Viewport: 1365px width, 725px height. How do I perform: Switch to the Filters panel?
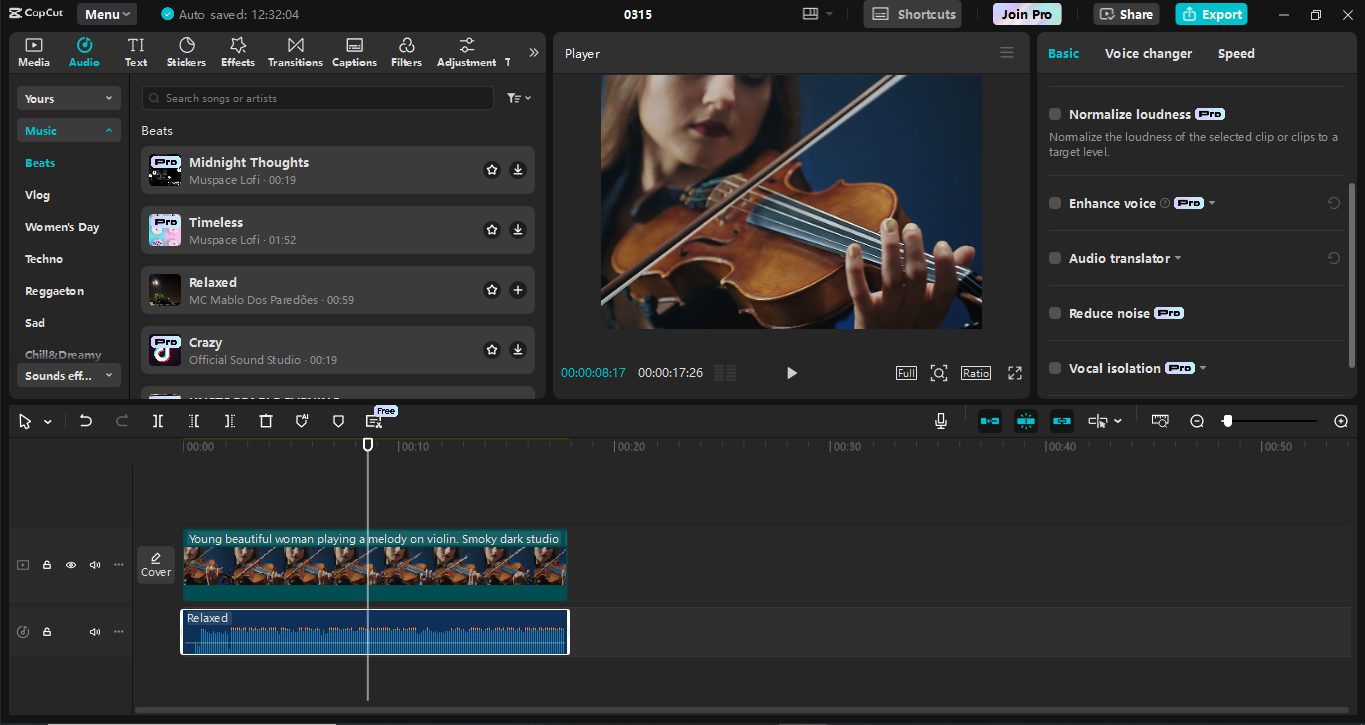(406, 51)
